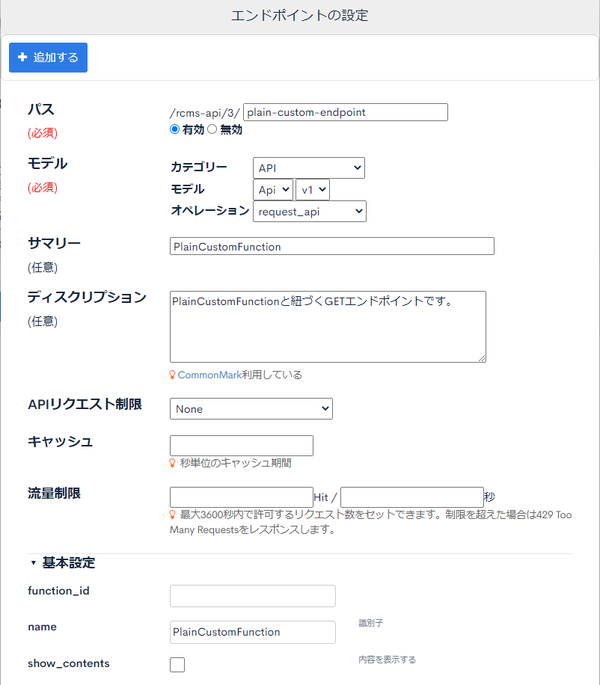Click the lightbulb icon beside 秒単位のキャッシュ期間
The width and height of the screenshot is (600, 685).
pos(173,463)
